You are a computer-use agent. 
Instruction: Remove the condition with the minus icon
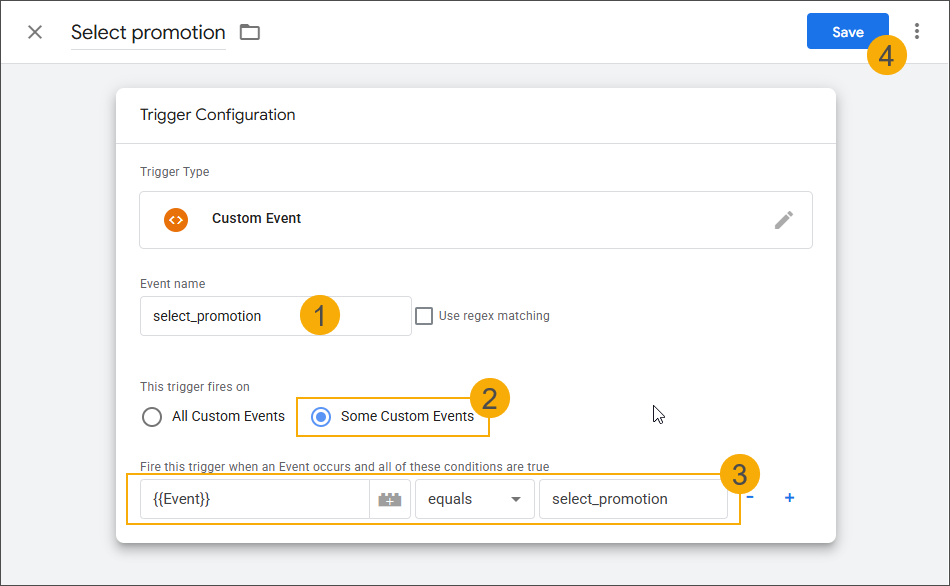click(749, 497)
